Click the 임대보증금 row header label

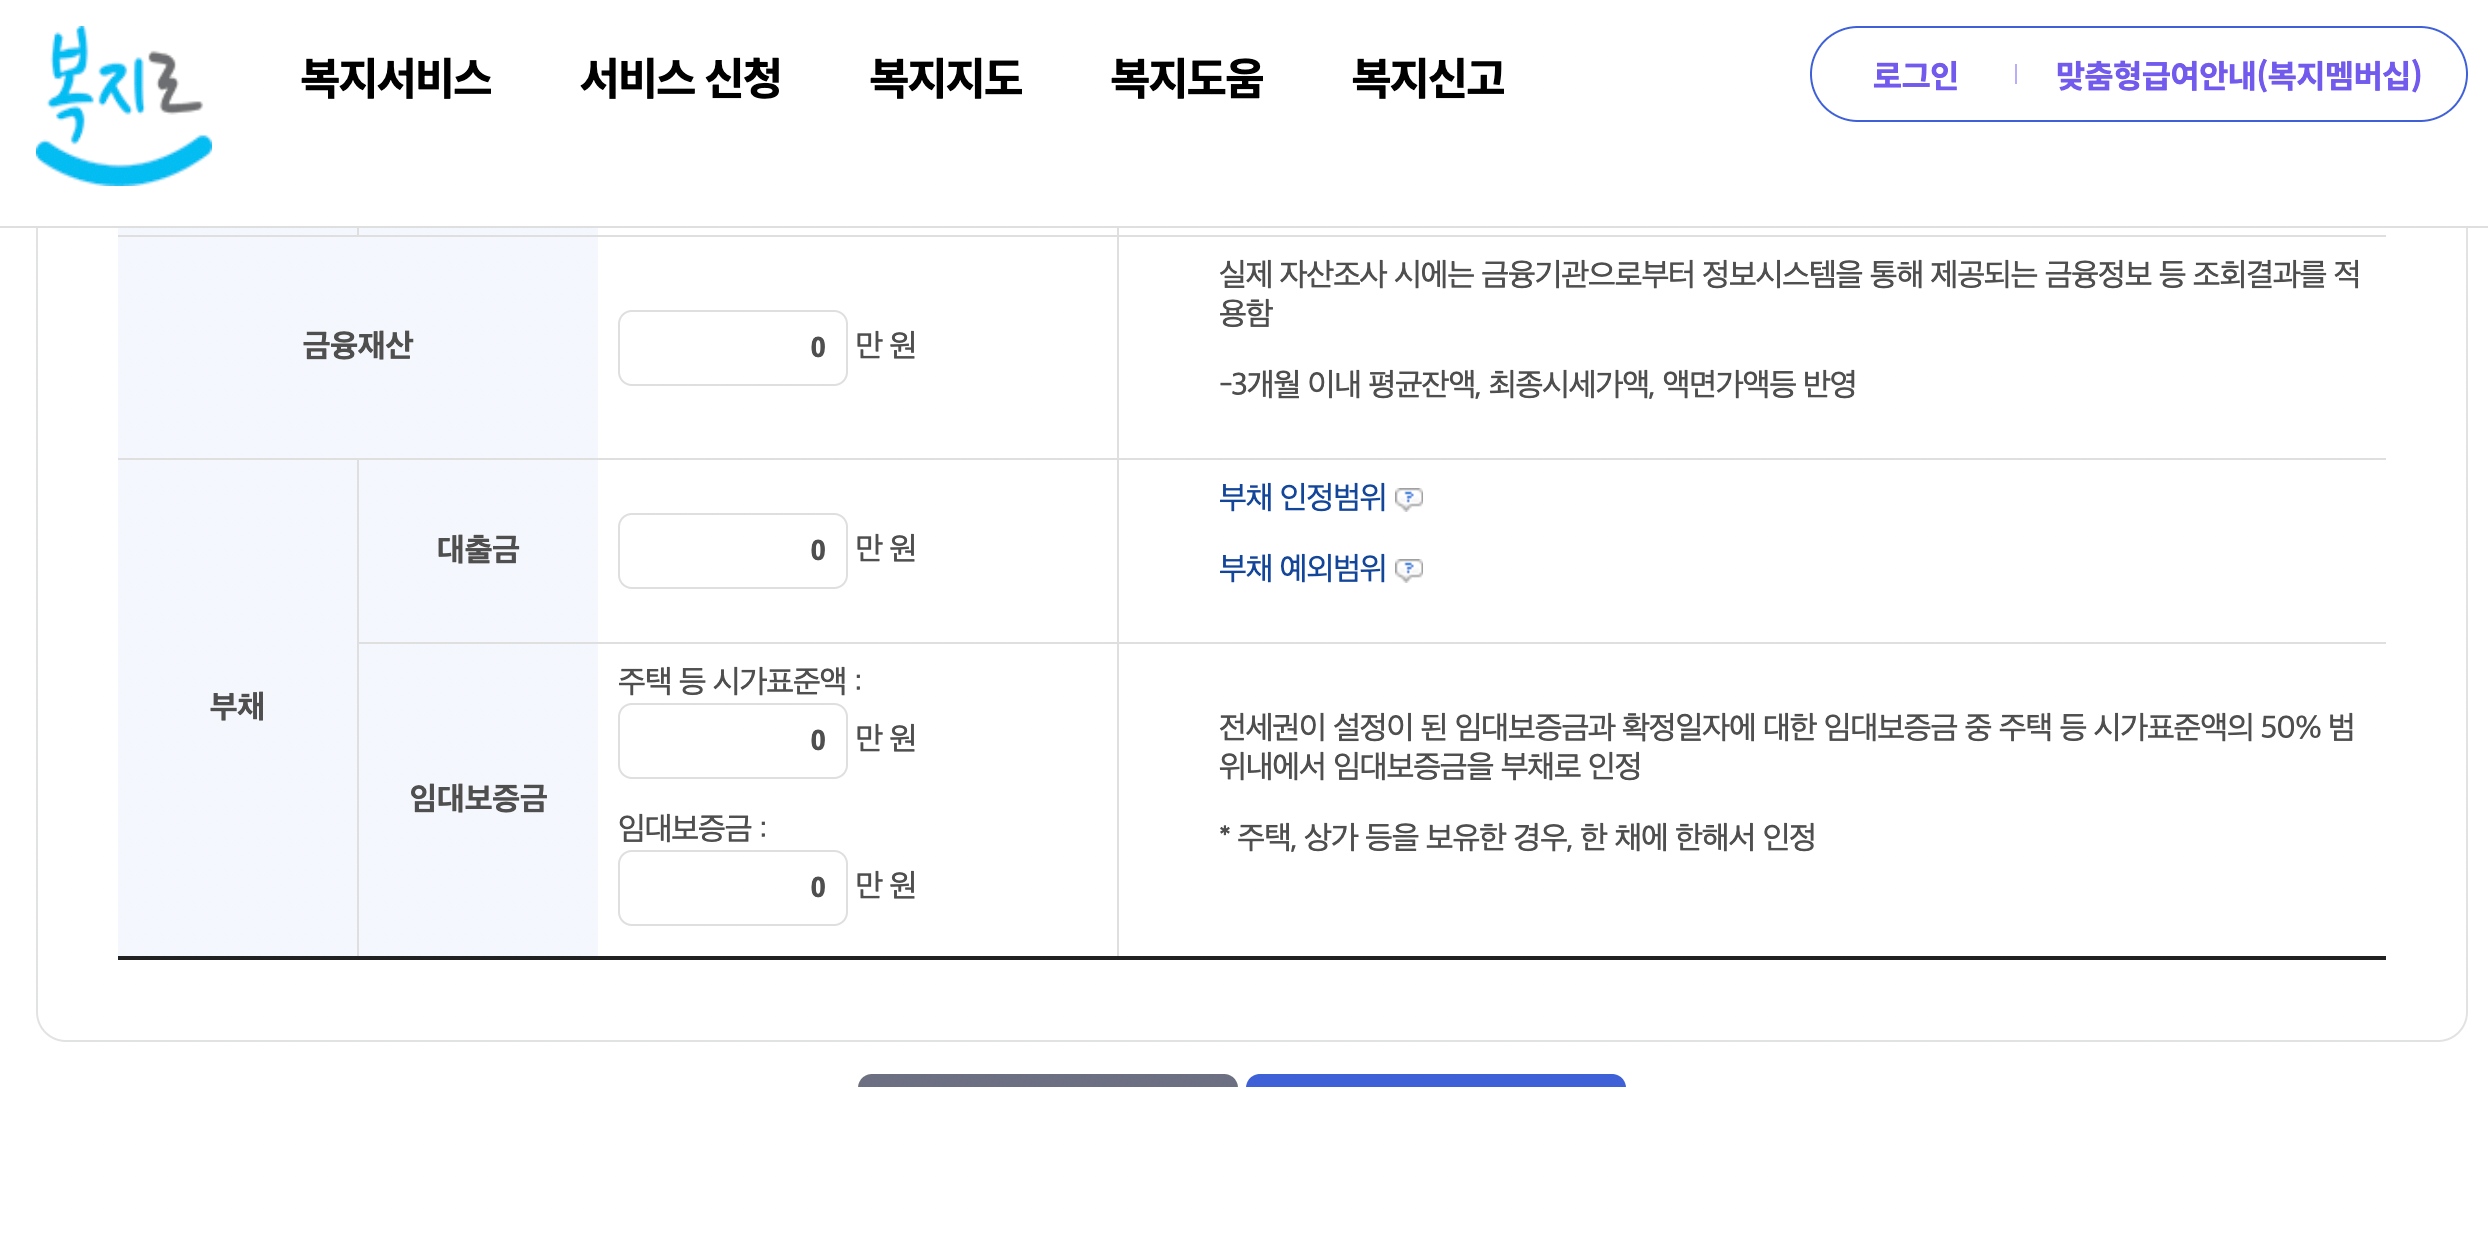pos(478,798)
